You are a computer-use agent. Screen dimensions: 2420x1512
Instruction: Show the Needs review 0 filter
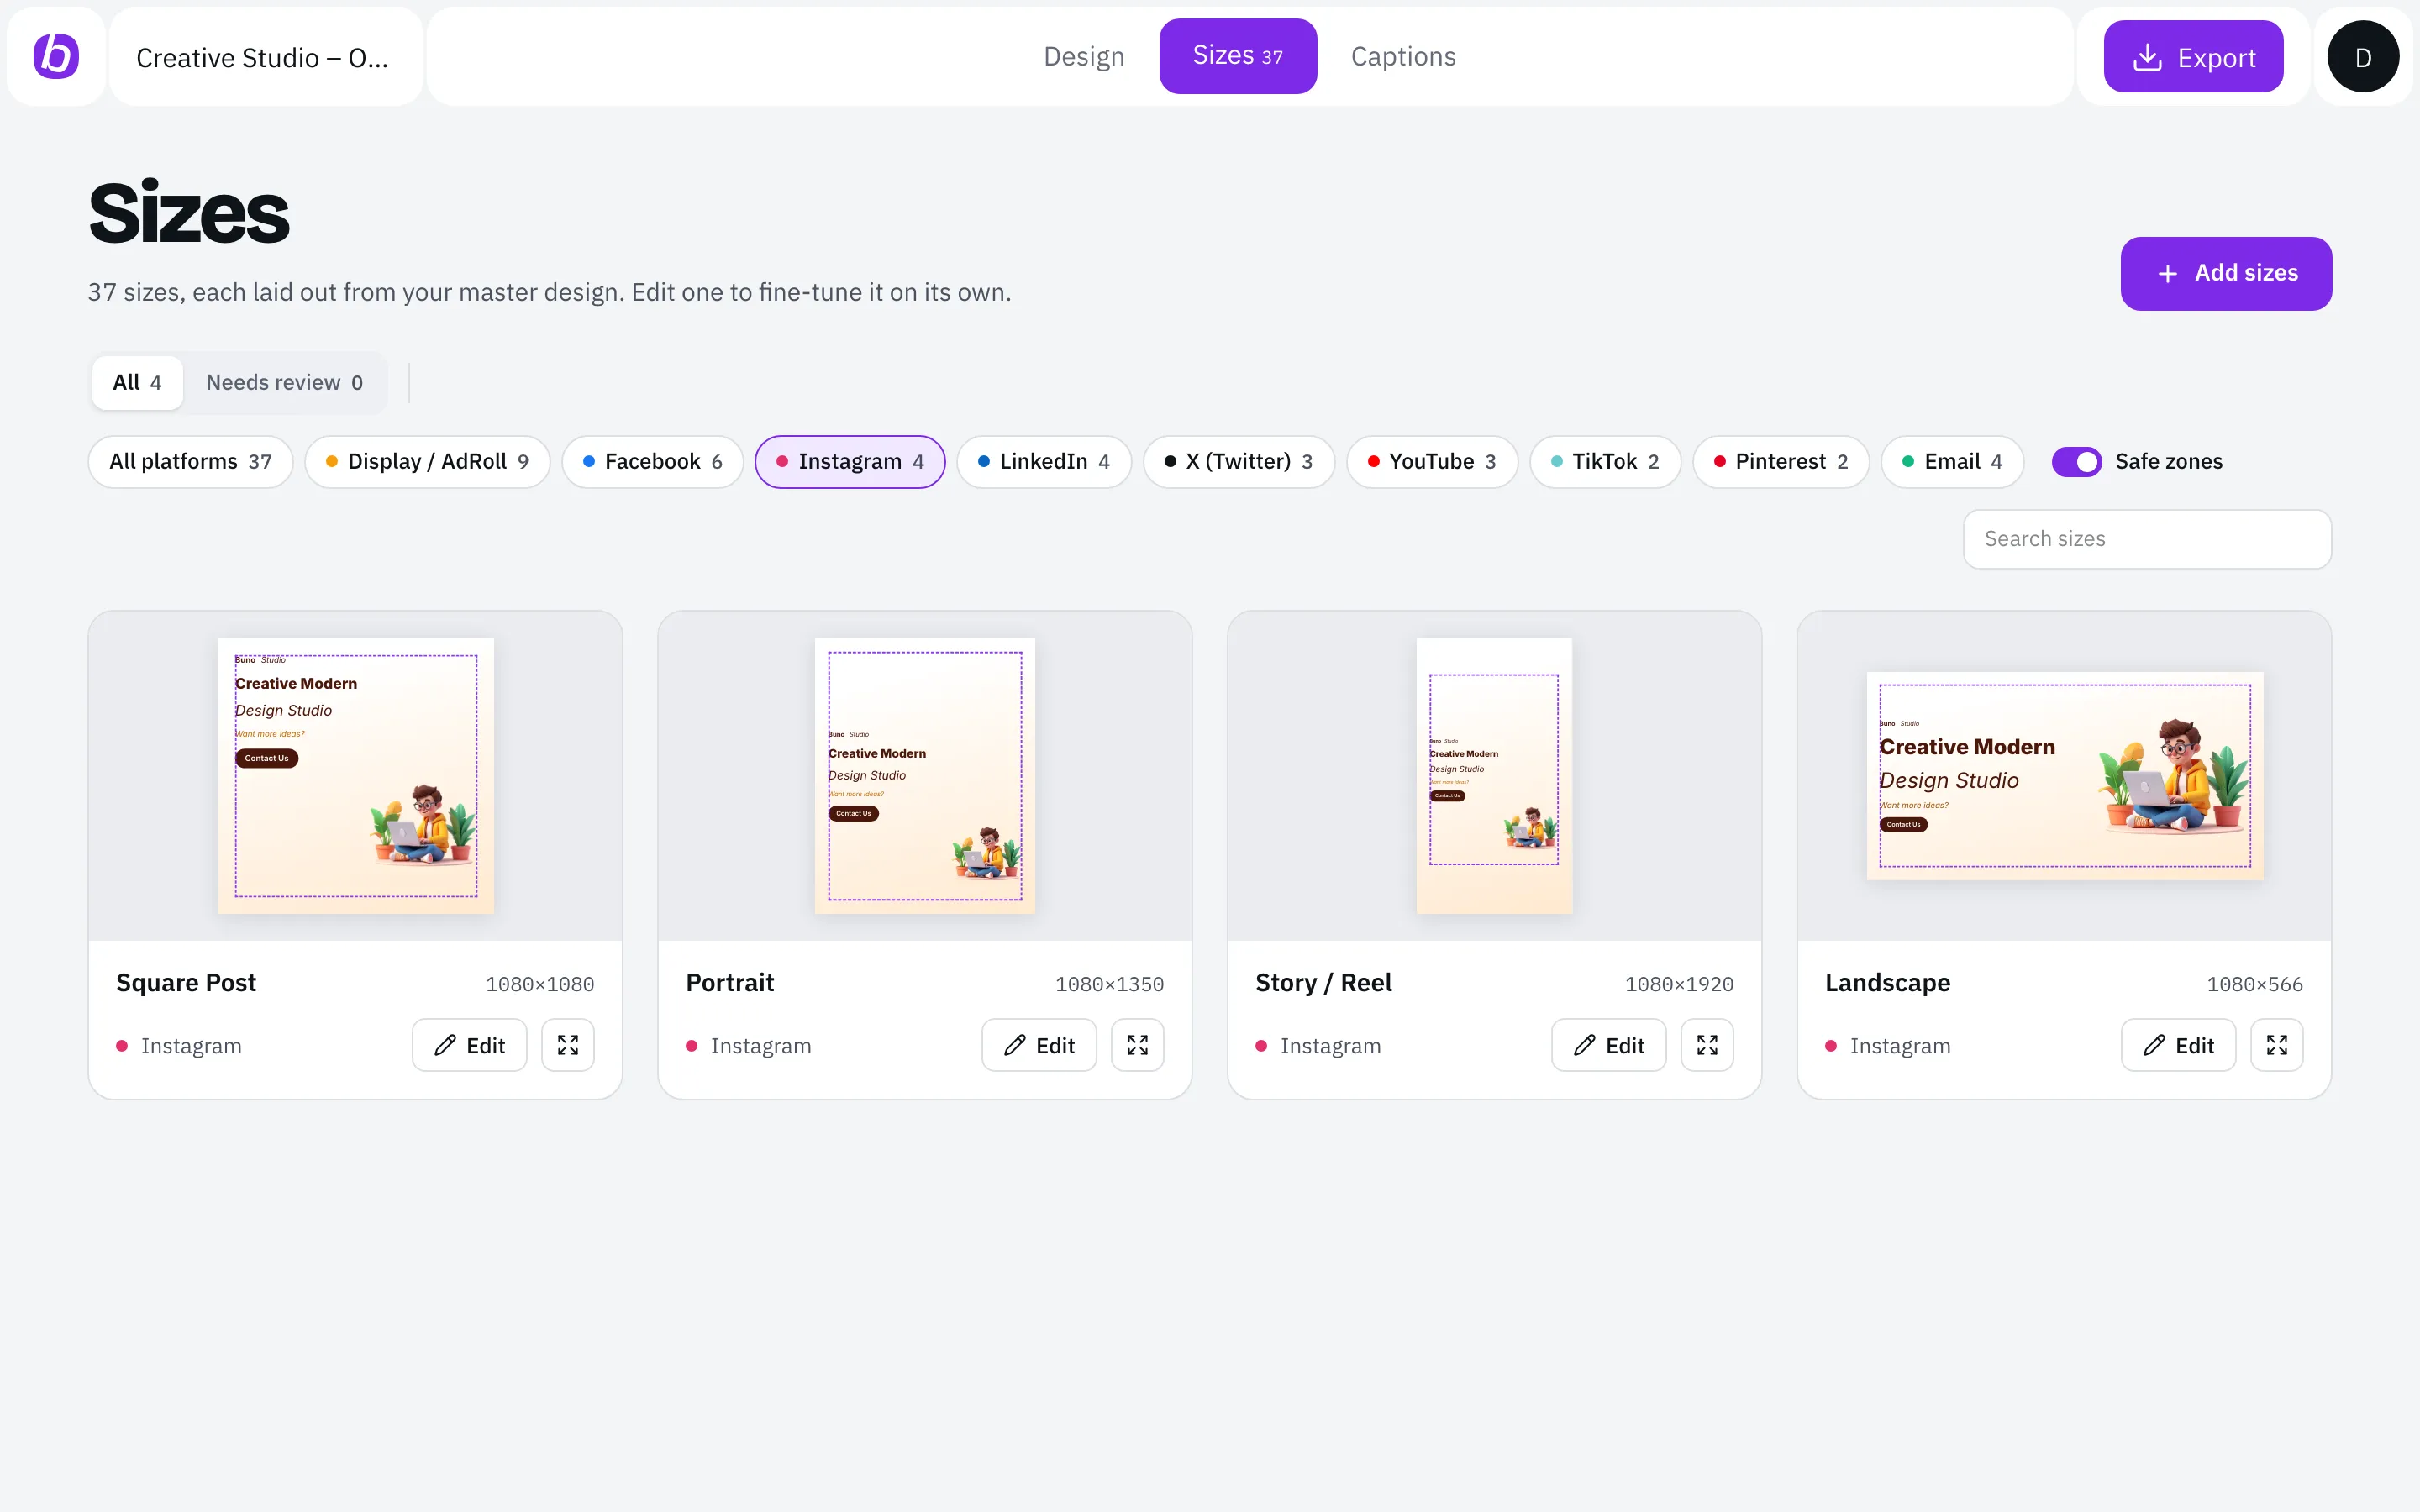coord(284,382)
